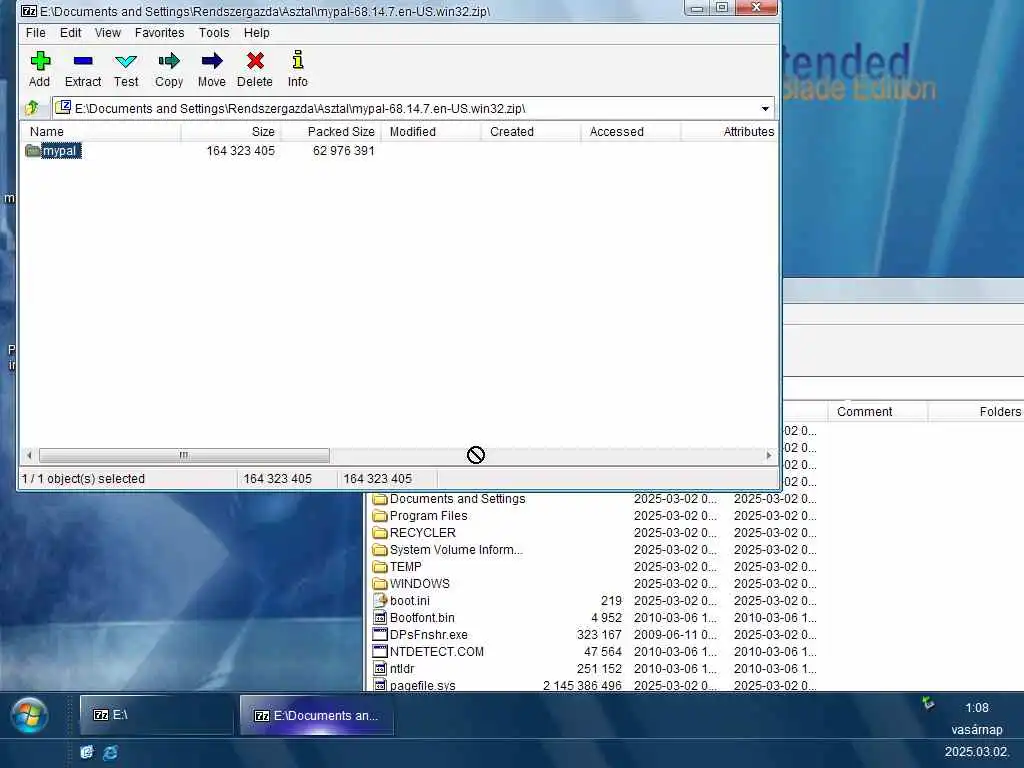Open the Edit menu
This screenshot has width=1024, height=768.
coord(71,33)
